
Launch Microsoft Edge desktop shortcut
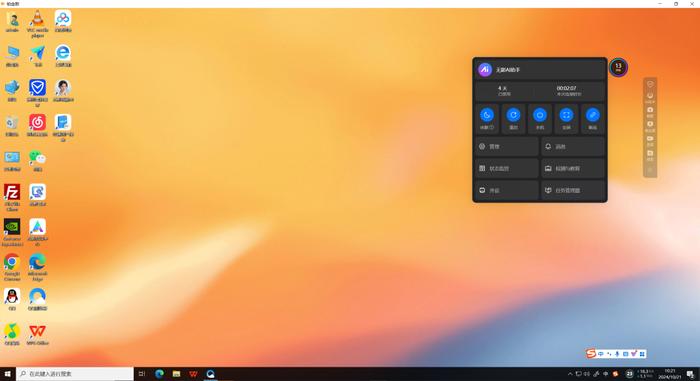point(38,267)
